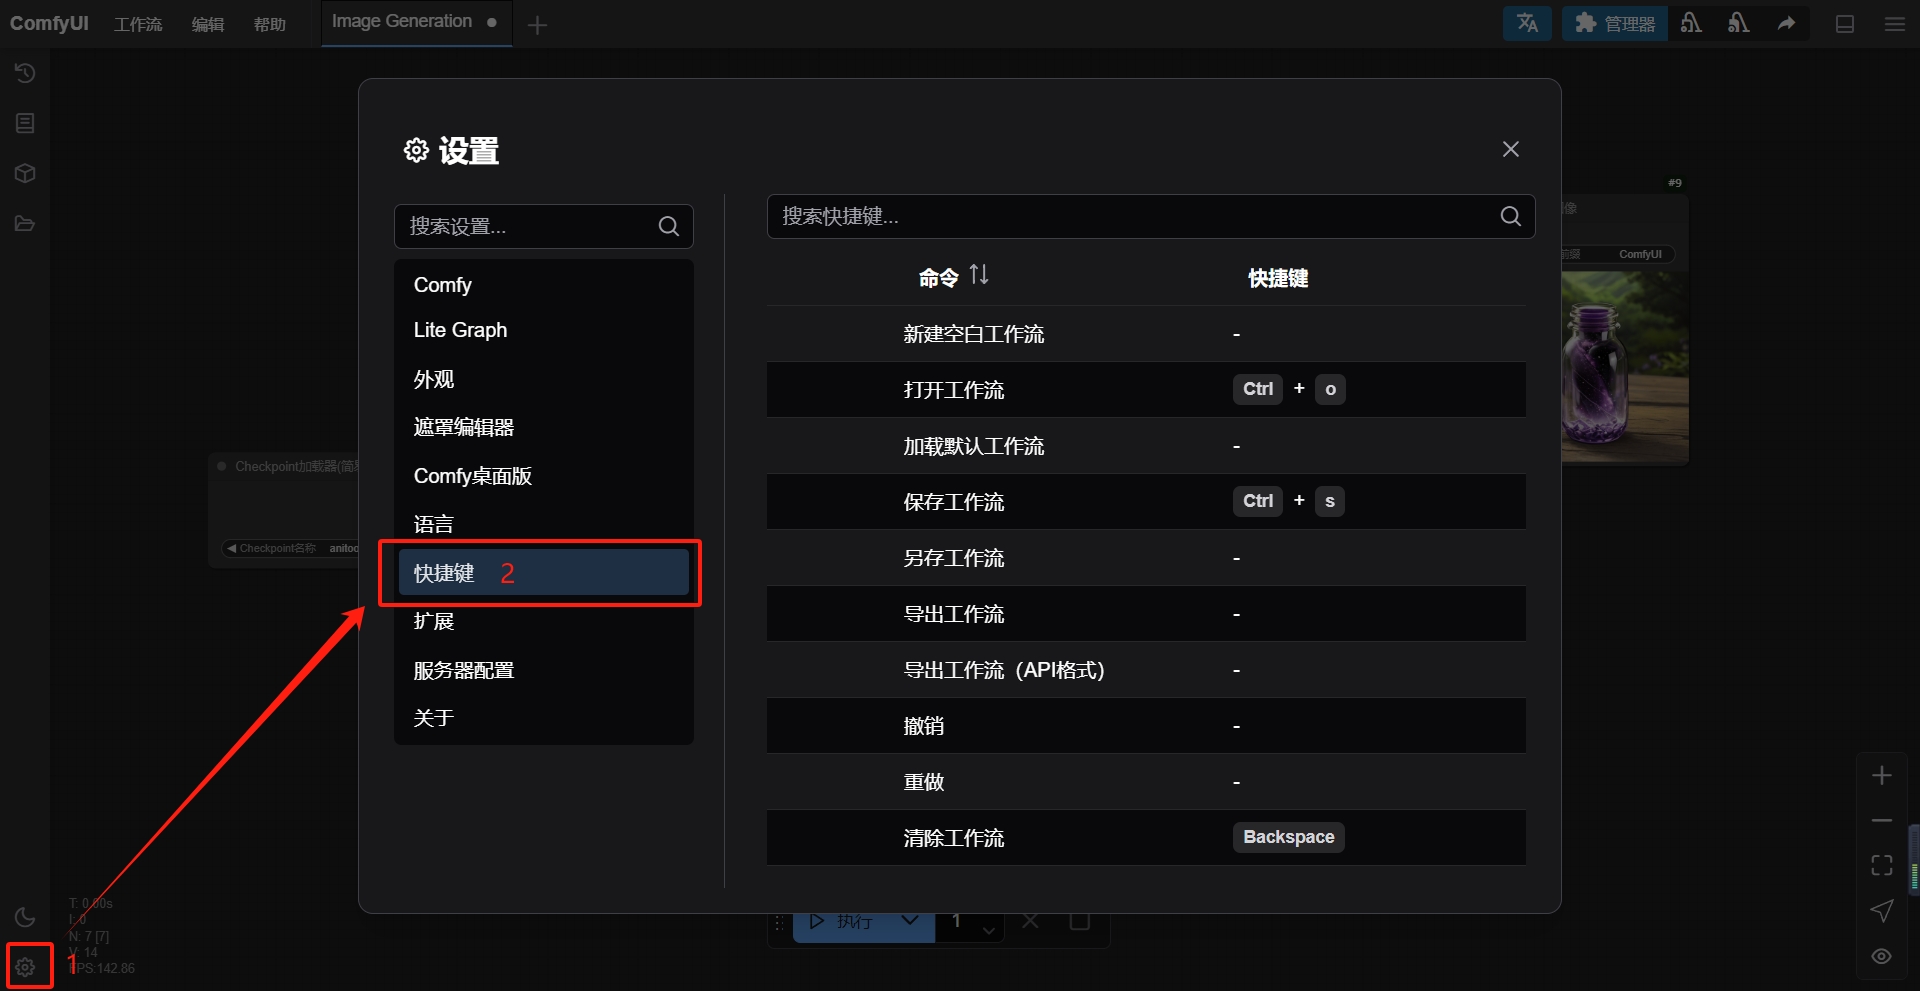The width and height of the screenshot is (1920, 991).
Task: Click the 保存工作流 command row
Action: 1146,502
